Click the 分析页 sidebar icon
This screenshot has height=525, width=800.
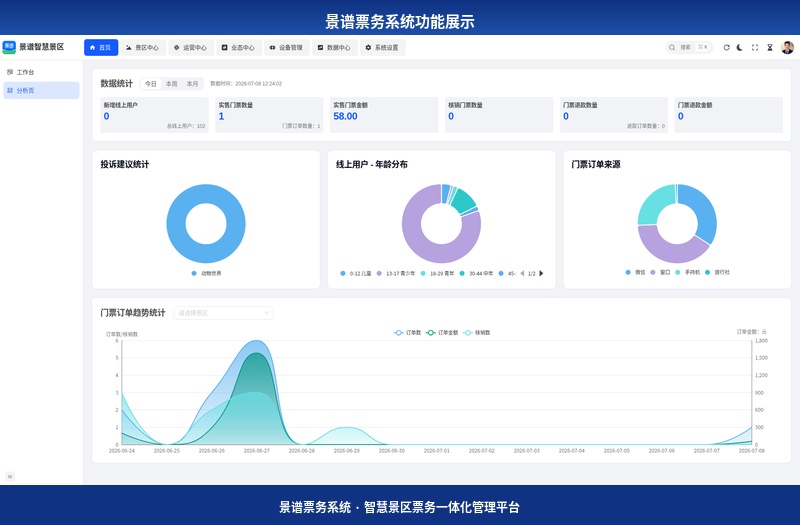click(x=10, y=90)
